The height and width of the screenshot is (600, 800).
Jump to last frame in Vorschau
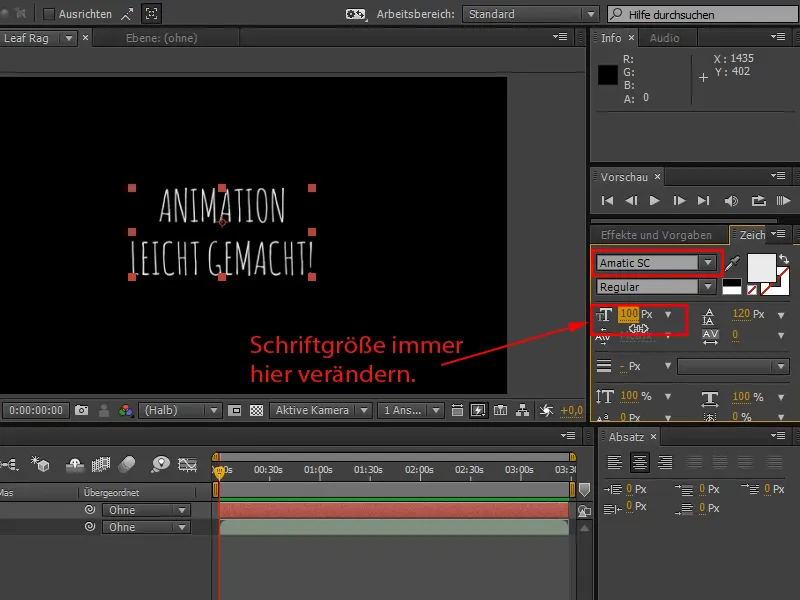(x=704, y=201)
